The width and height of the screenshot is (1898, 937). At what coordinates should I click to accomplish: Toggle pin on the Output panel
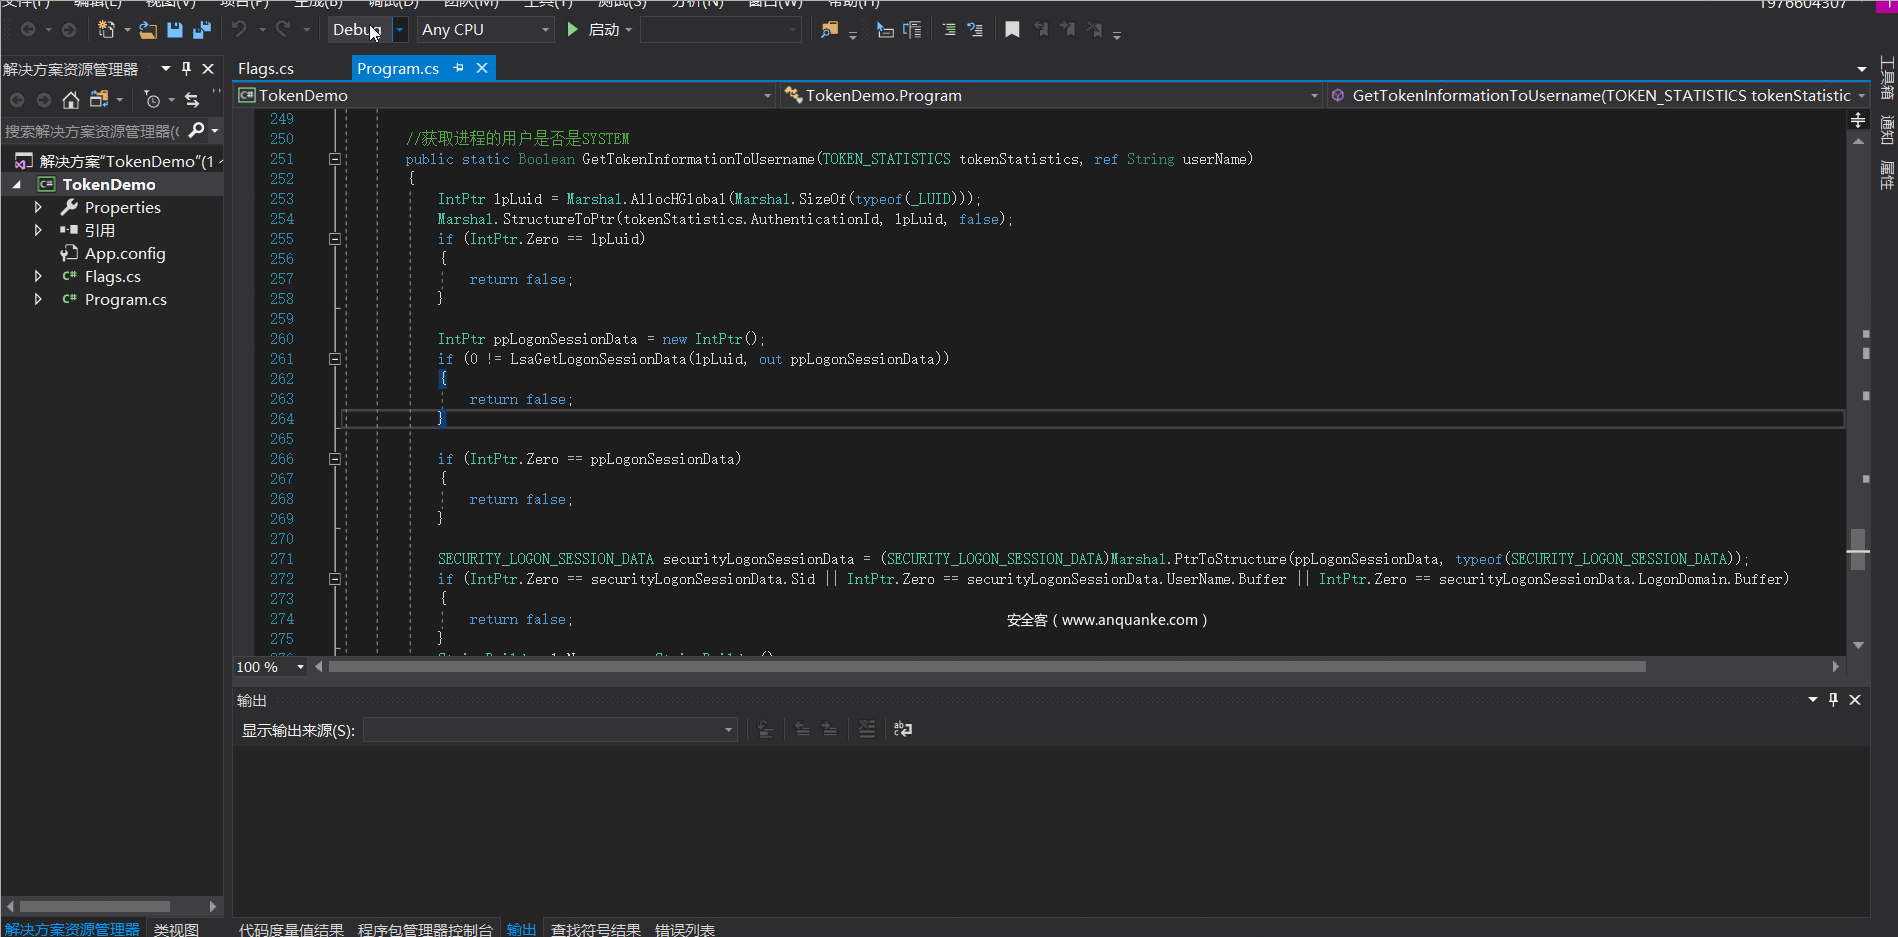[1833, 700]
